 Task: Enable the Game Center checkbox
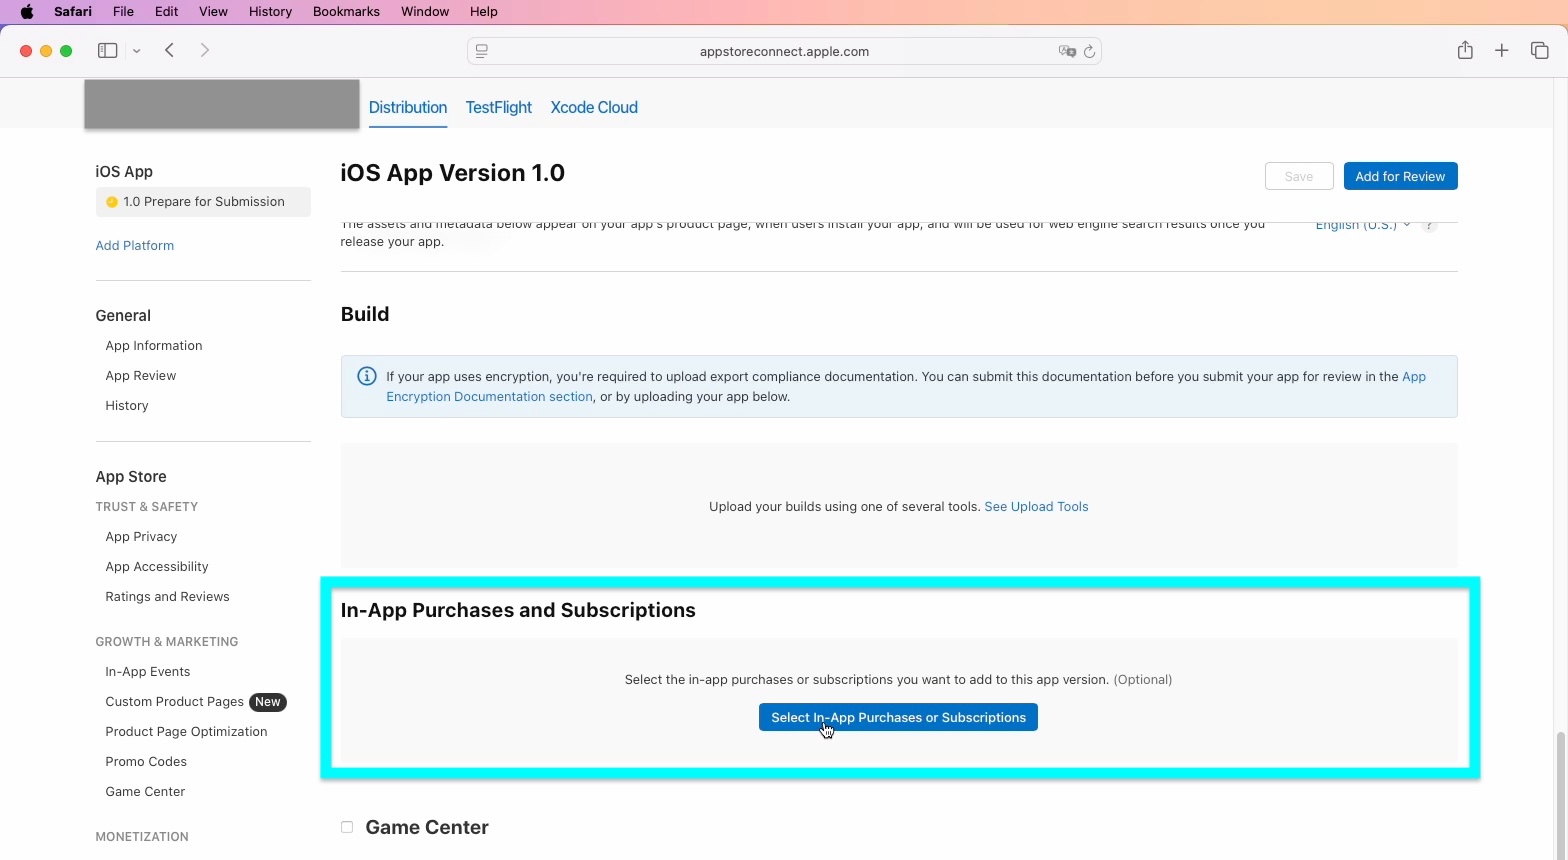point(347,827)
